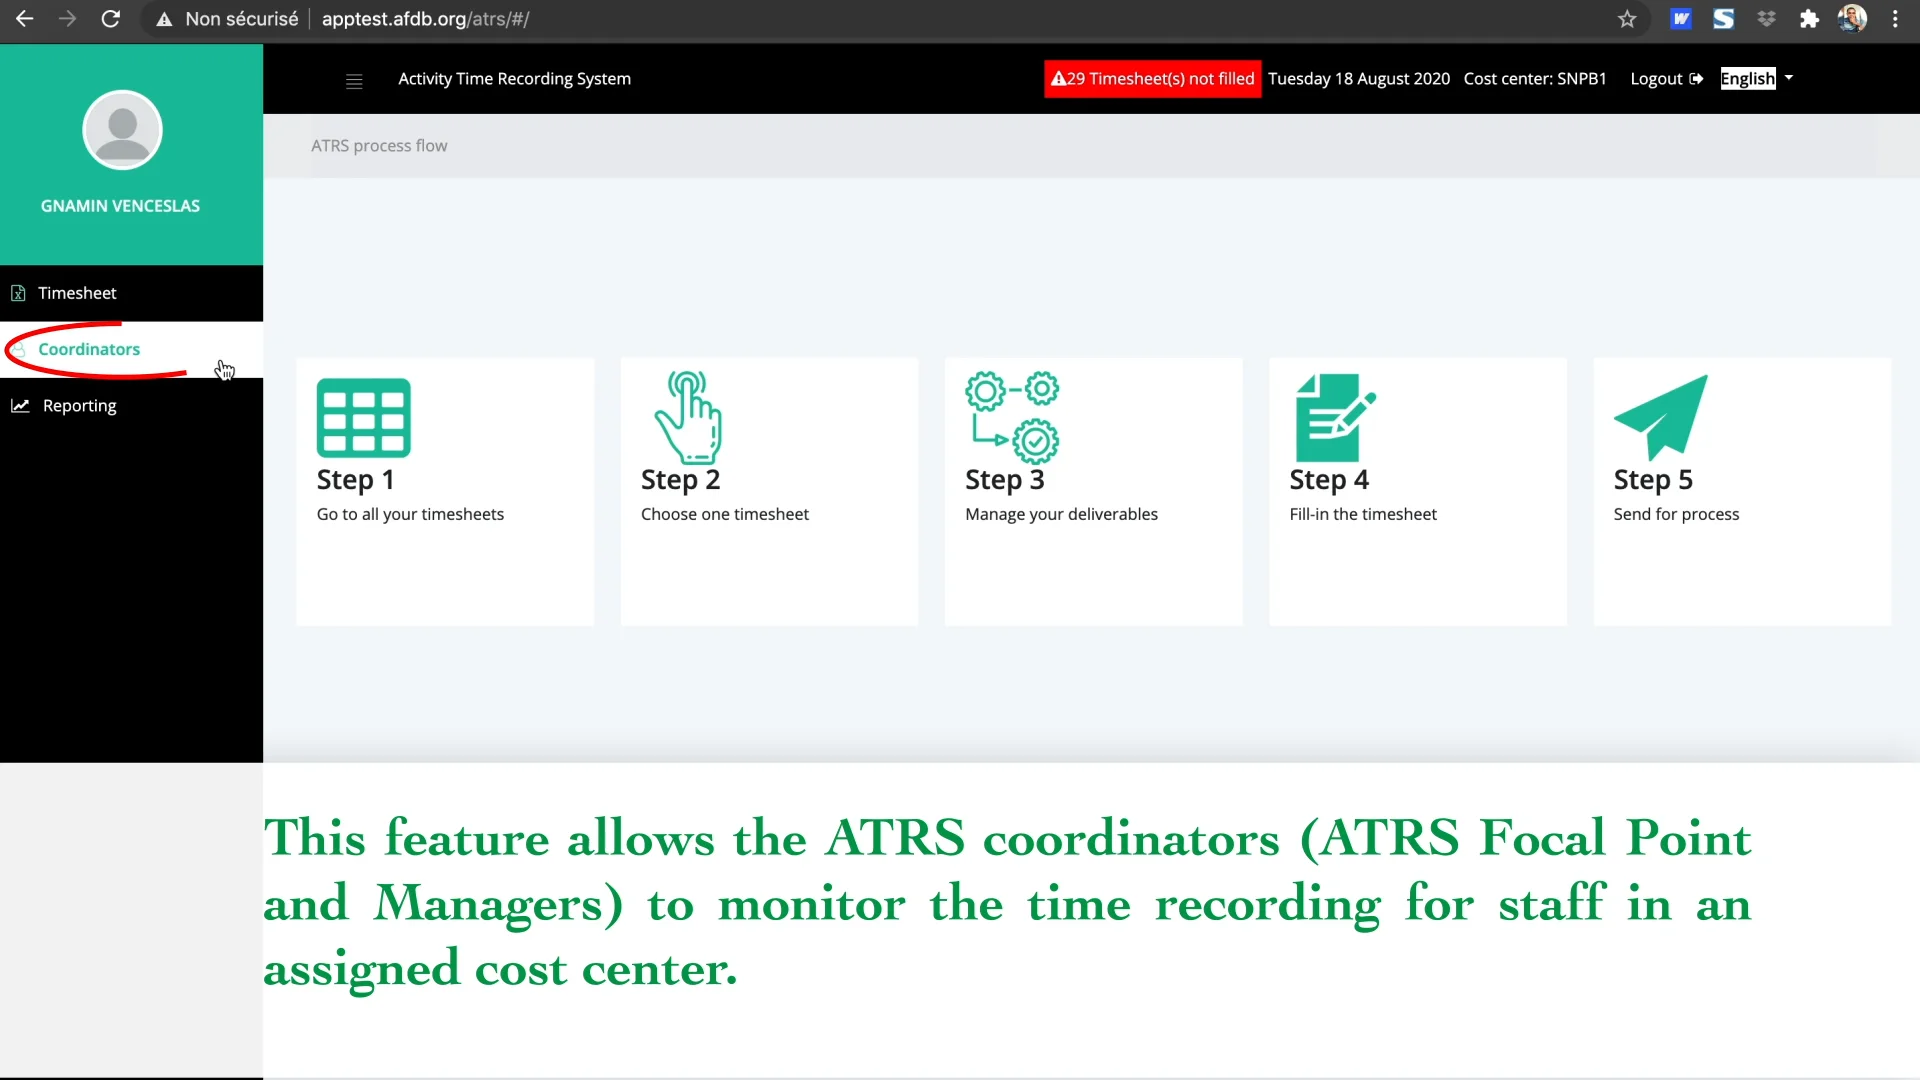Image resolution: width=1920 pixels, height=1080 pixels.
Task: Click the 'Cost center: SNPB1' text
Action: (x=1535, y=79)
